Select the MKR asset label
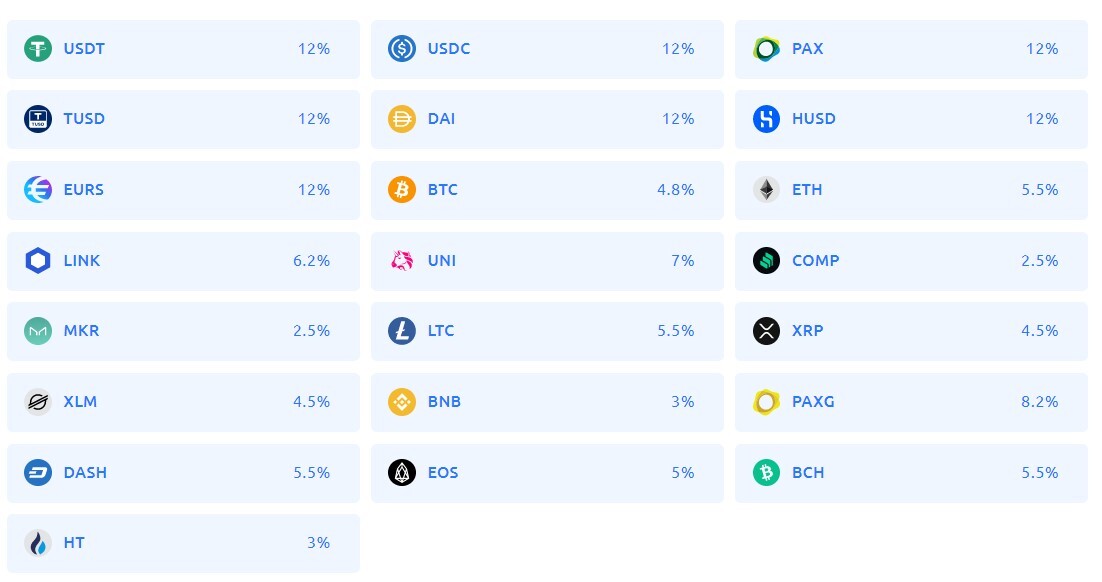 point(82,331)
